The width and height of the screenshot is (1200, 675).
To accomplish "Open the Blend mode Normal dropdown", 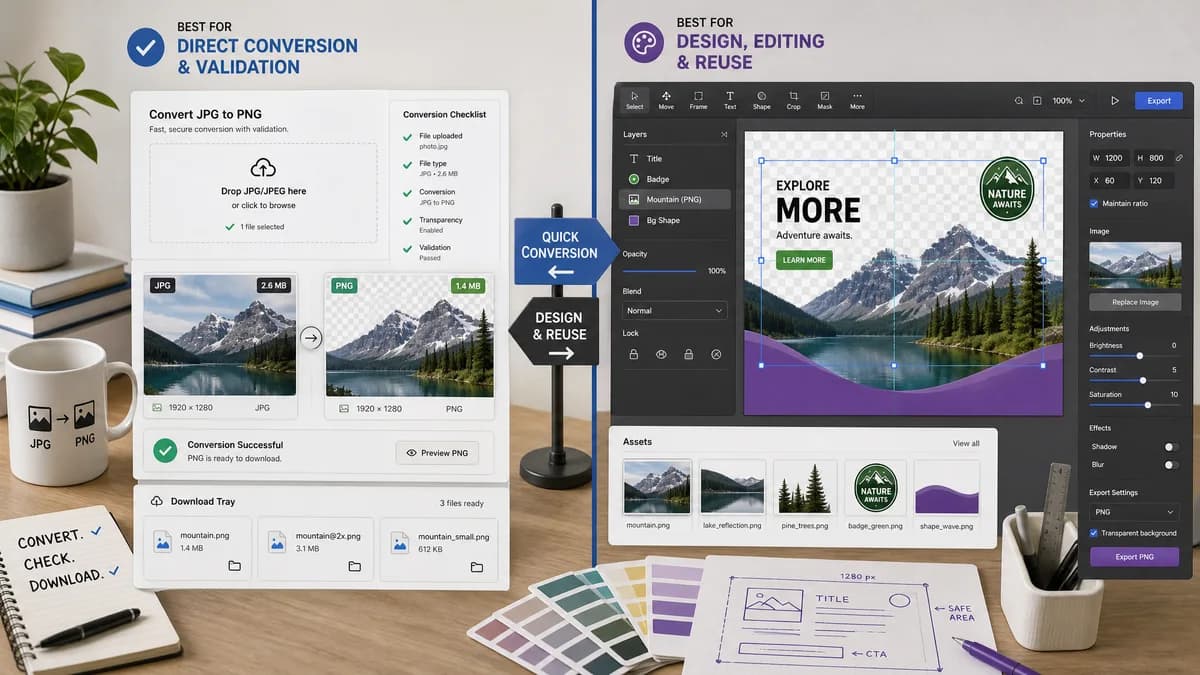I will [675, 311].
